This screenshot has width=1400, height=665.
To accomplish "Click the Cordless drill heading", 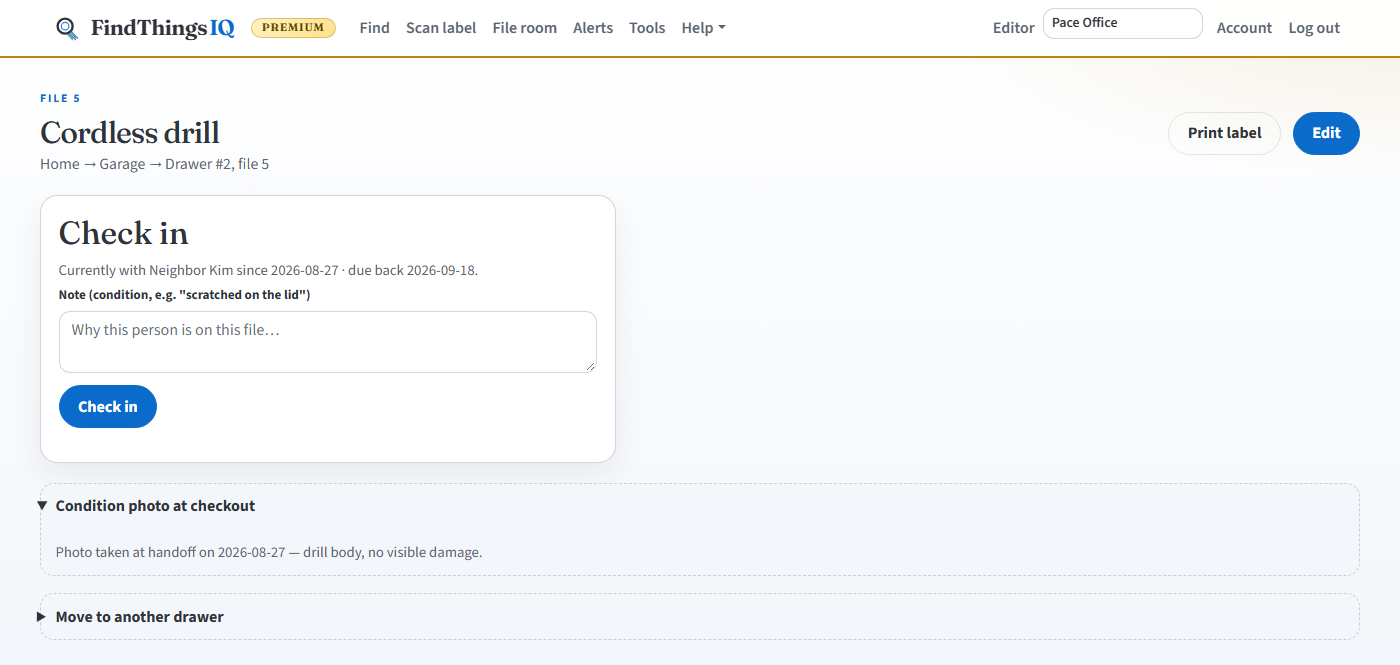I will (130, 132).
